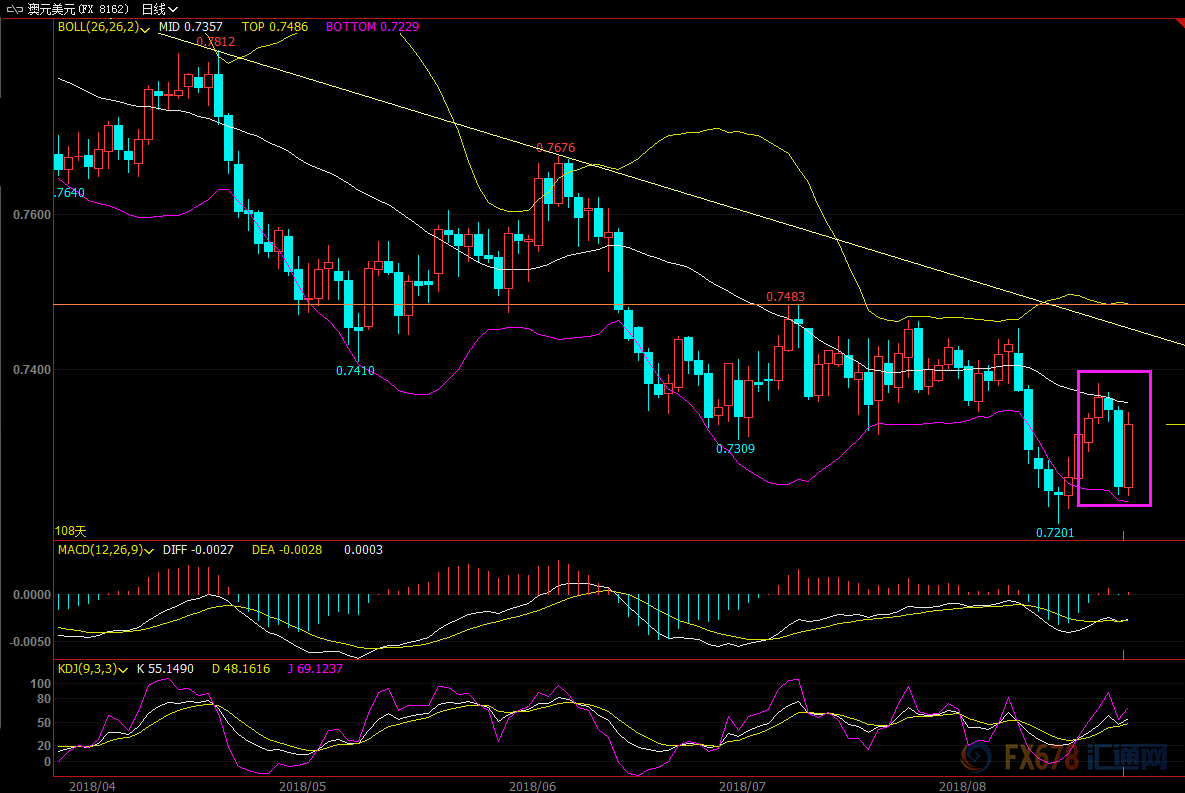1185x793 pixels.
Task: Select the TOP 0.7486 value
Action: point(274,27)
